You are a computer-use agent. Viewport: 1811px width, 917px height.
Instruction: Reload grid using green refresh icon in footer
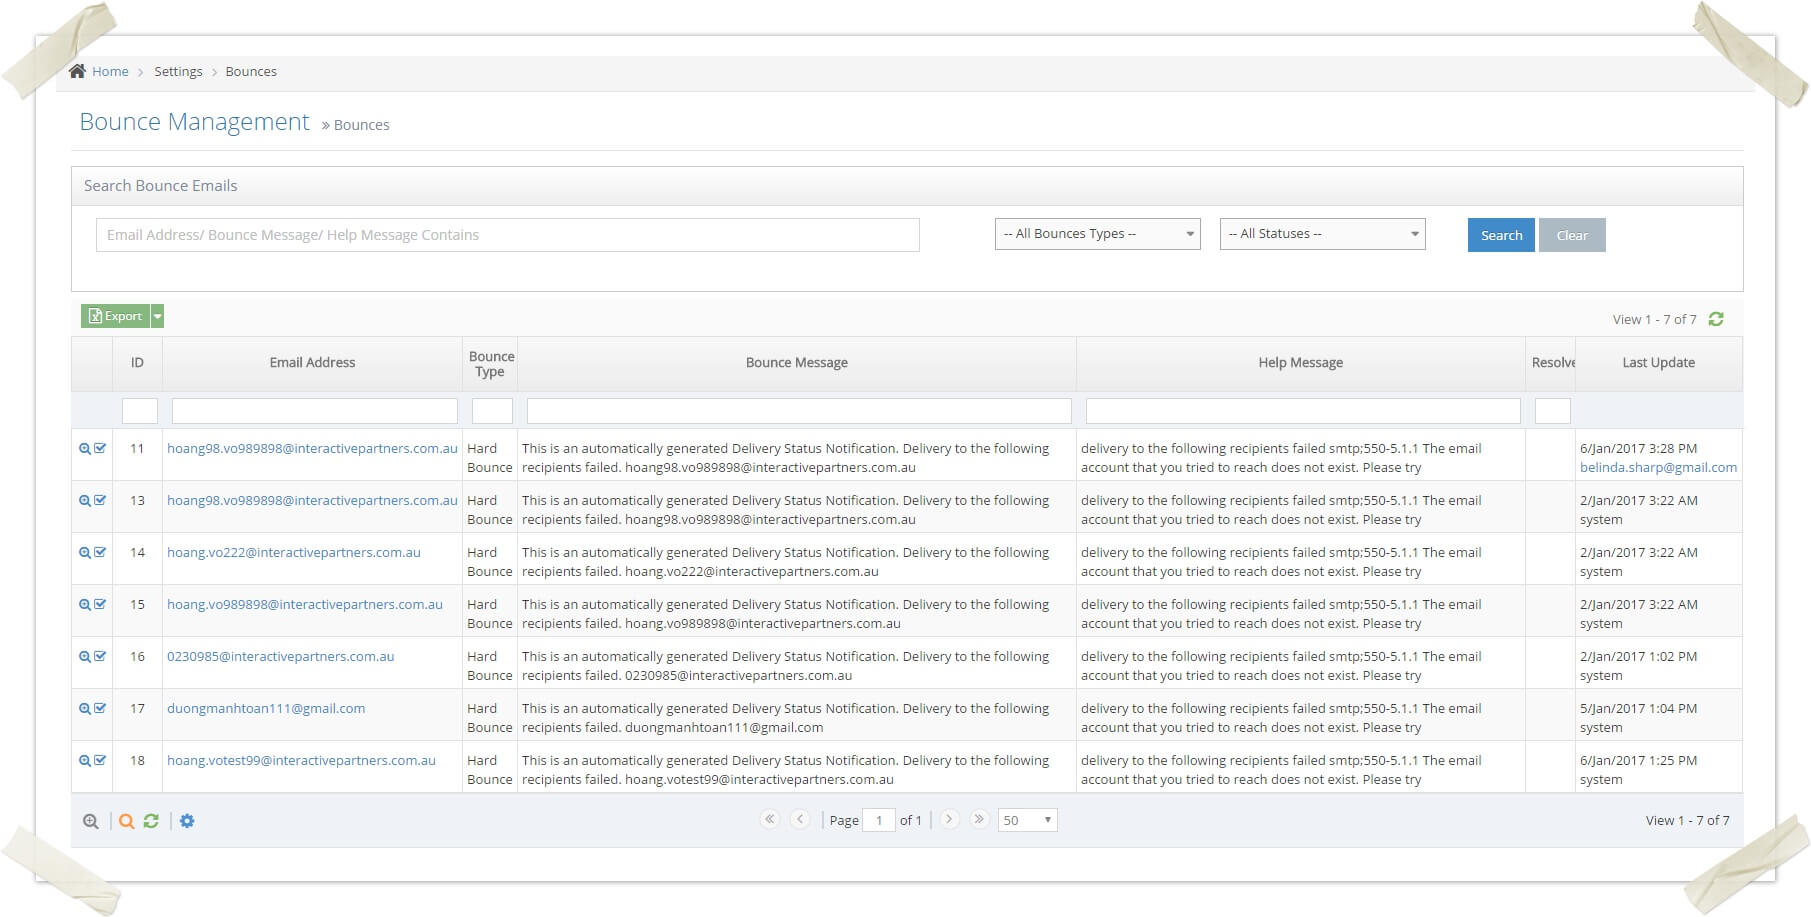pyautogui.click(x=151, y=821)
